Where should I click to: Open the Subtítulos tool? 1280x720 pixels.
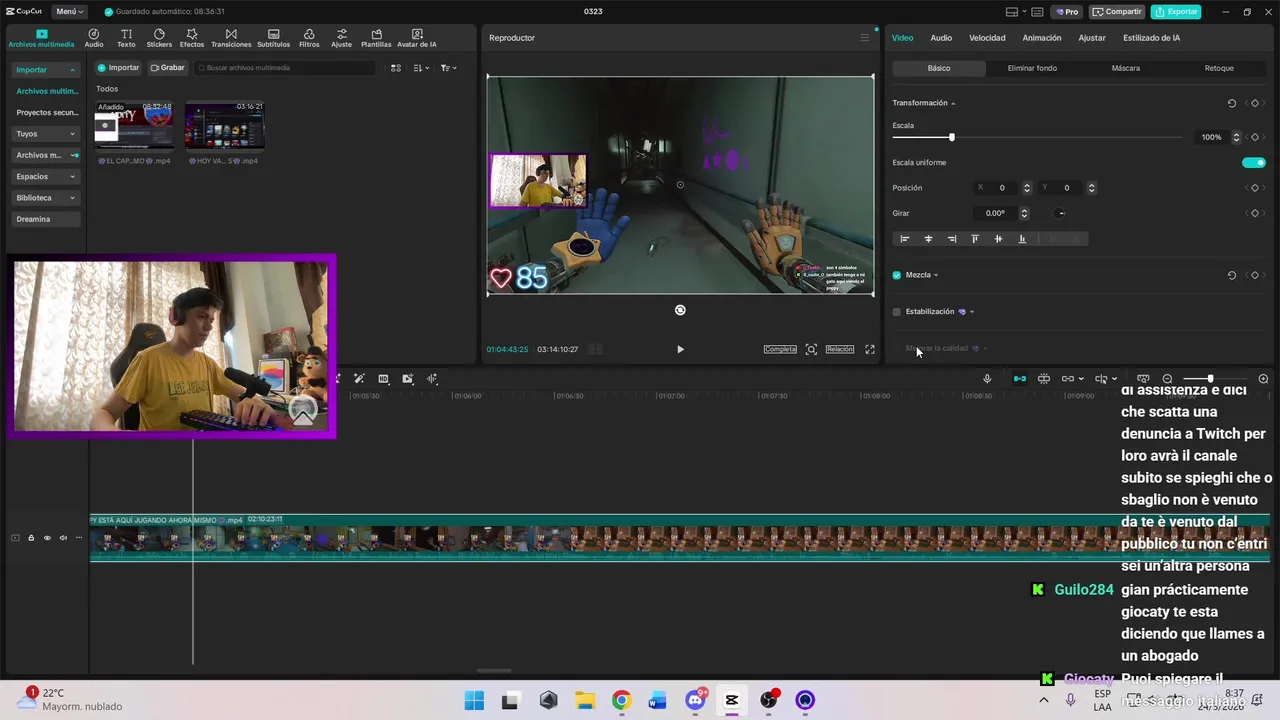(x=273, y=38)
